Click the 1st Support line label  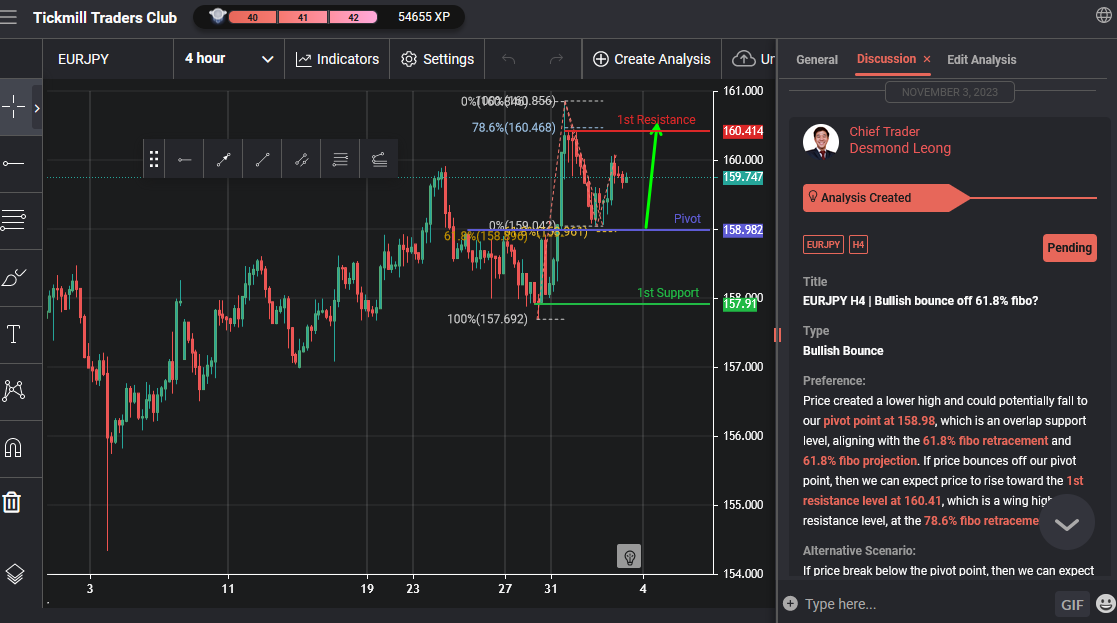coord(667,293)
